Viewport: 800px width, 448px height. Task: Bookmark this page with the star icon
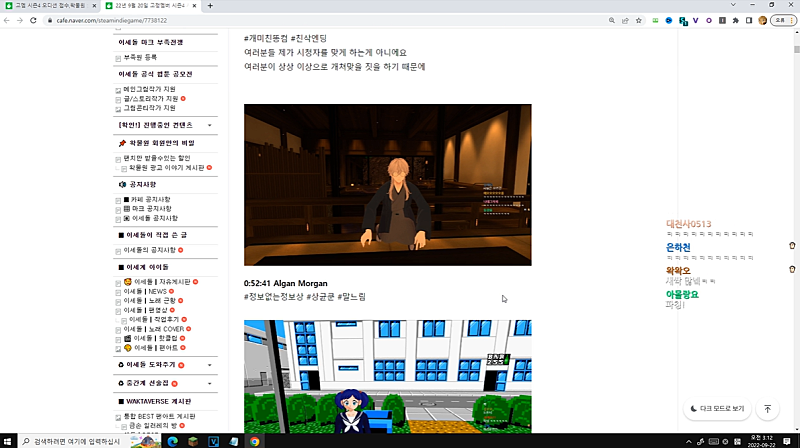(638, 20)
